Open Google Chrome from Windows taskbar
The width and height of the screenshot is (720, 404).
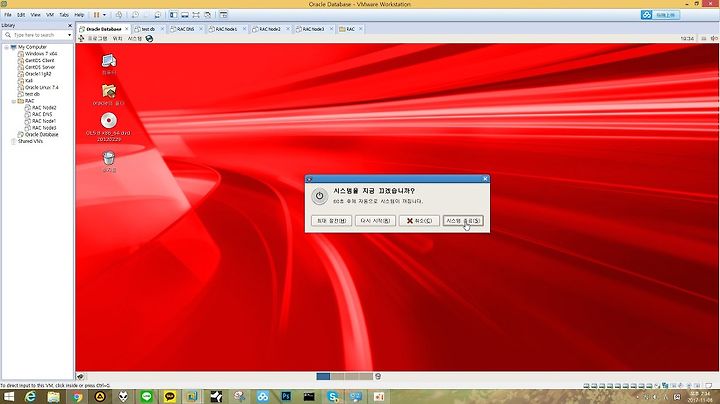(77, 397)
